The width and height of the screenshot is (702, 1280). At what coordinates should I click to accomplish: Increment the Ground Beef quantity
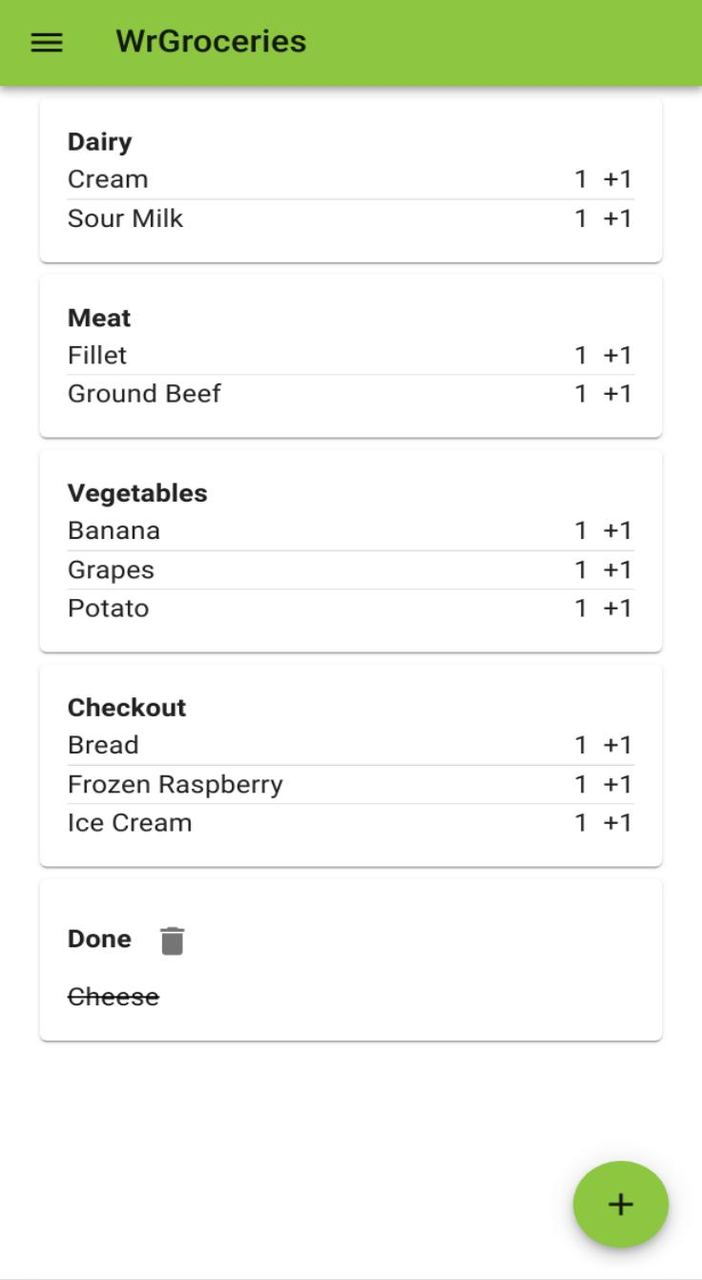tap(617, 393)
